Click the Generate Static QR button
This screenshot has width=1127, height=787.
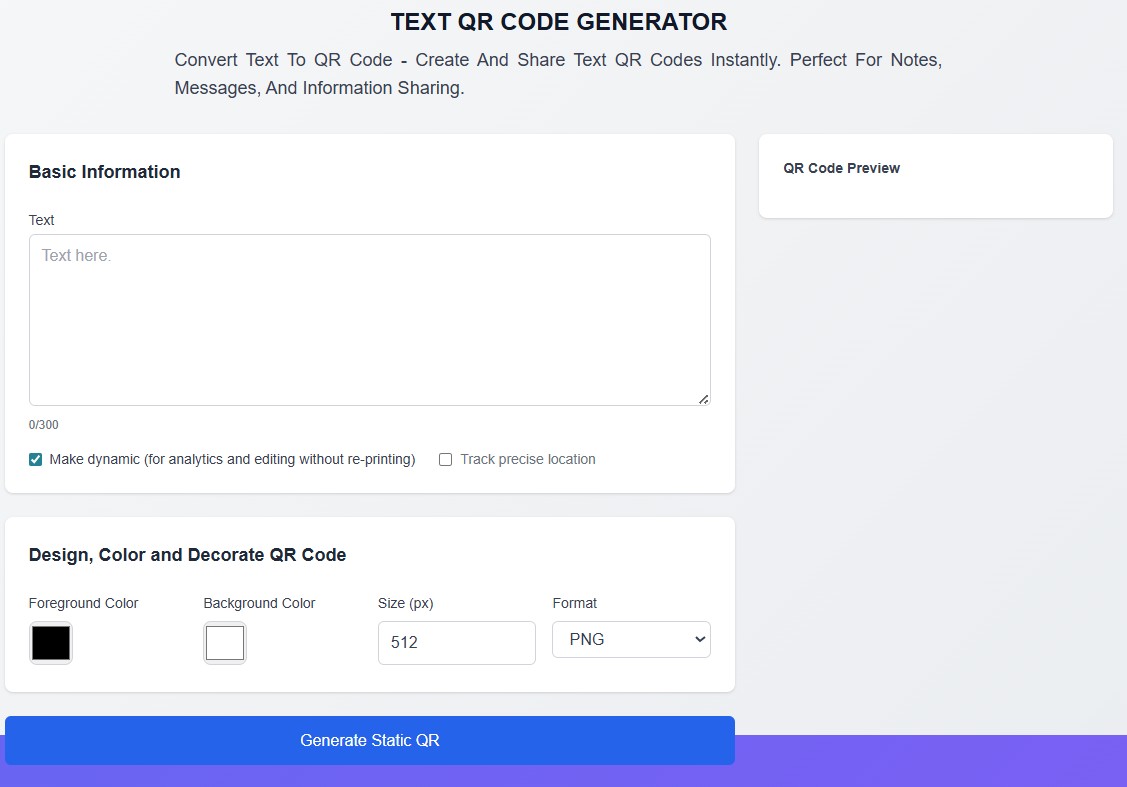(370, 740)
